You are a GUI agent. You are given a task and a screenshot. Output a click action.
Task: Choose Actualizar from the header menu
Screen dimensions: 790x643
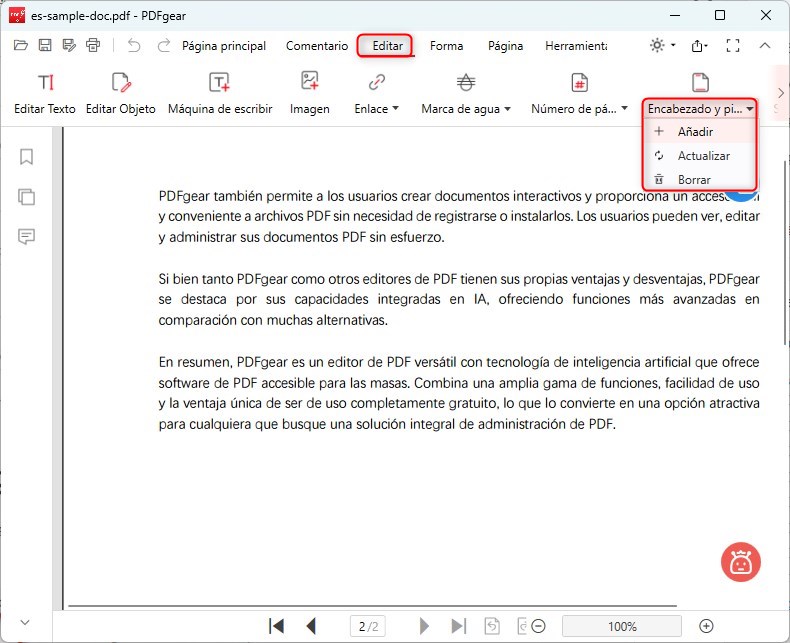click(700, 156)
